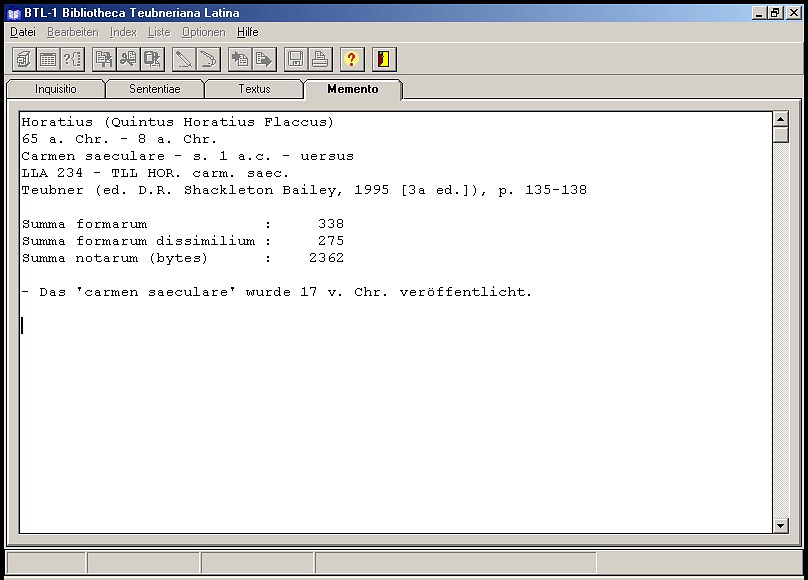The height and width of the screenshot is (580, 808).
Task: Click the text 'Horatius (Quintus Horatius Flaccus)'
Action: click(178, 122)
